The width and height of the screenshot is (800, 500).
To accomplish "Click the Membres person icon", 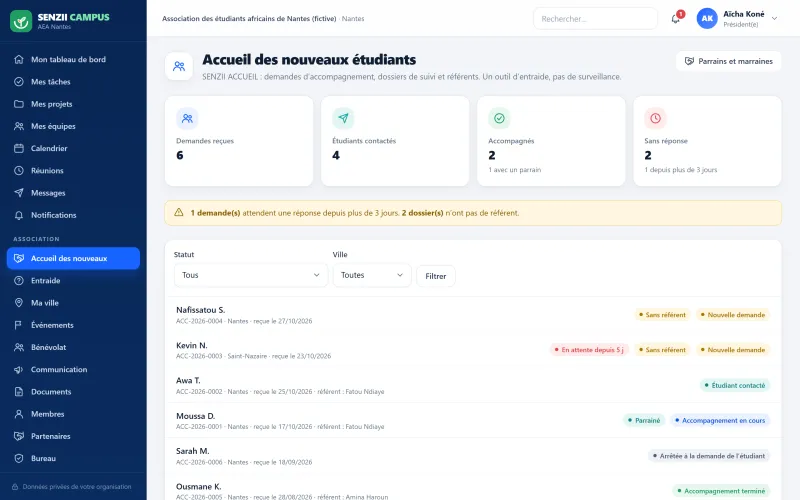I will (19, 414).
